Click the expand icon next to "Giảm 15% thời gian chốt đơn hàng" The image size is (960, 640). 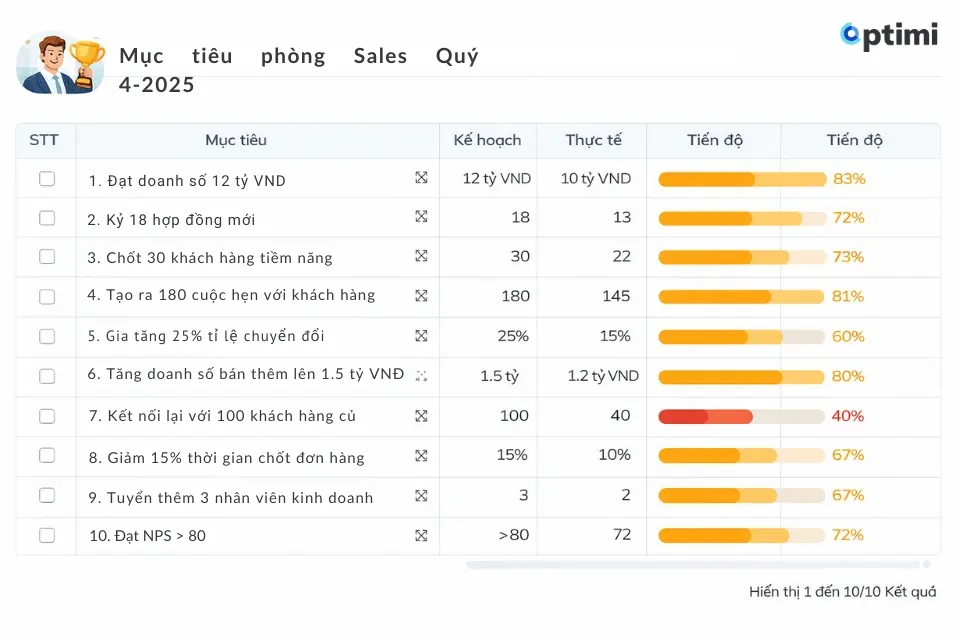(x=423, y=456)
